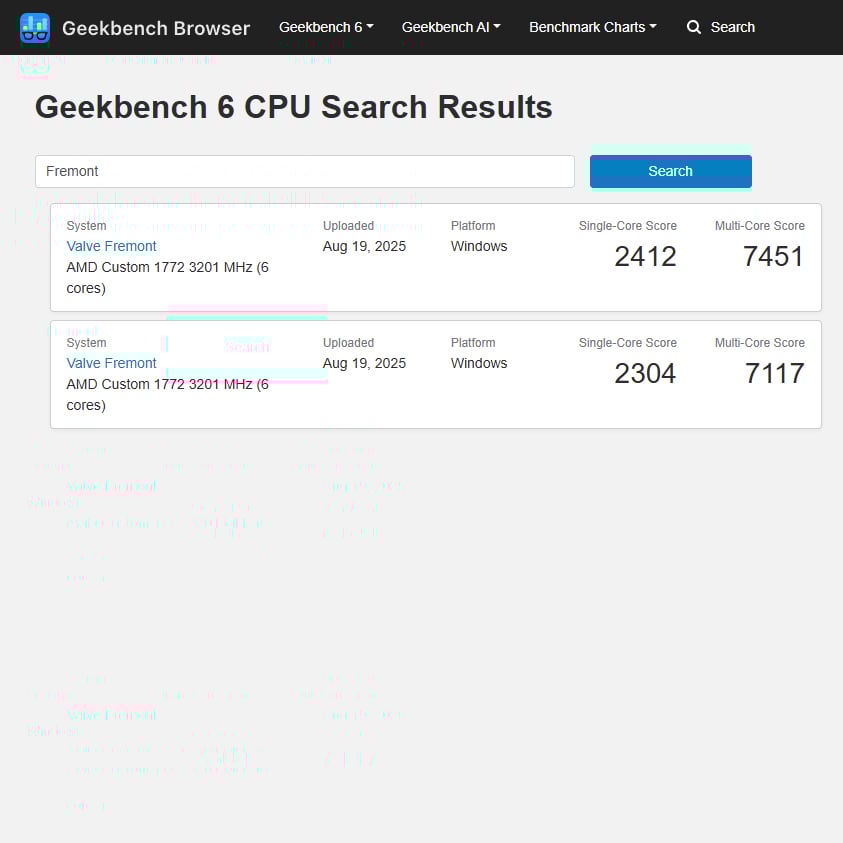
Task: Select the single-core score 2412
Action: (645, 256)
